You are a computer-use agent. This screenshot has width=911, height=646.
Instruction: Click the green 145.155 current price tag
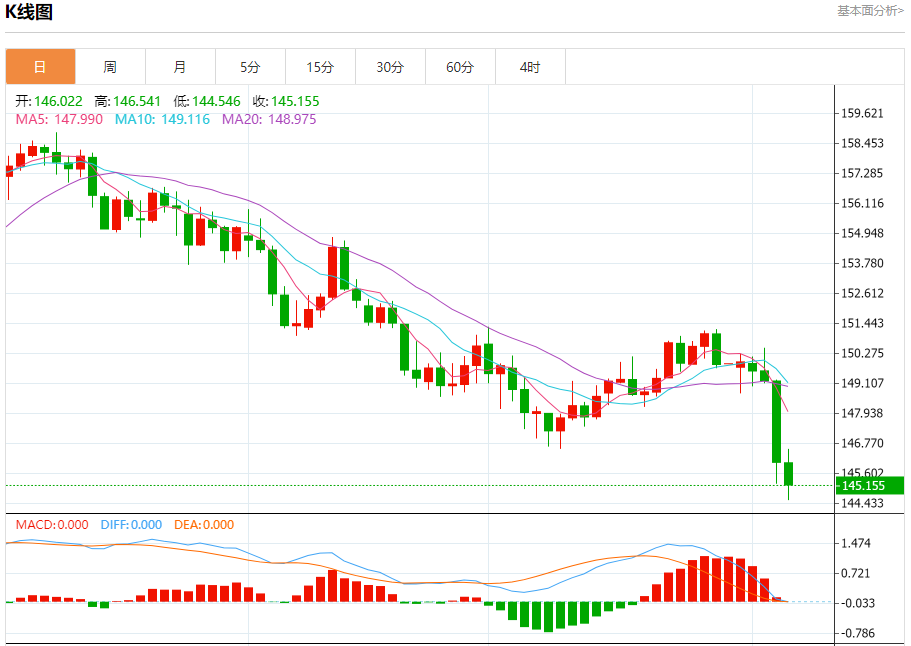(870, 486)
